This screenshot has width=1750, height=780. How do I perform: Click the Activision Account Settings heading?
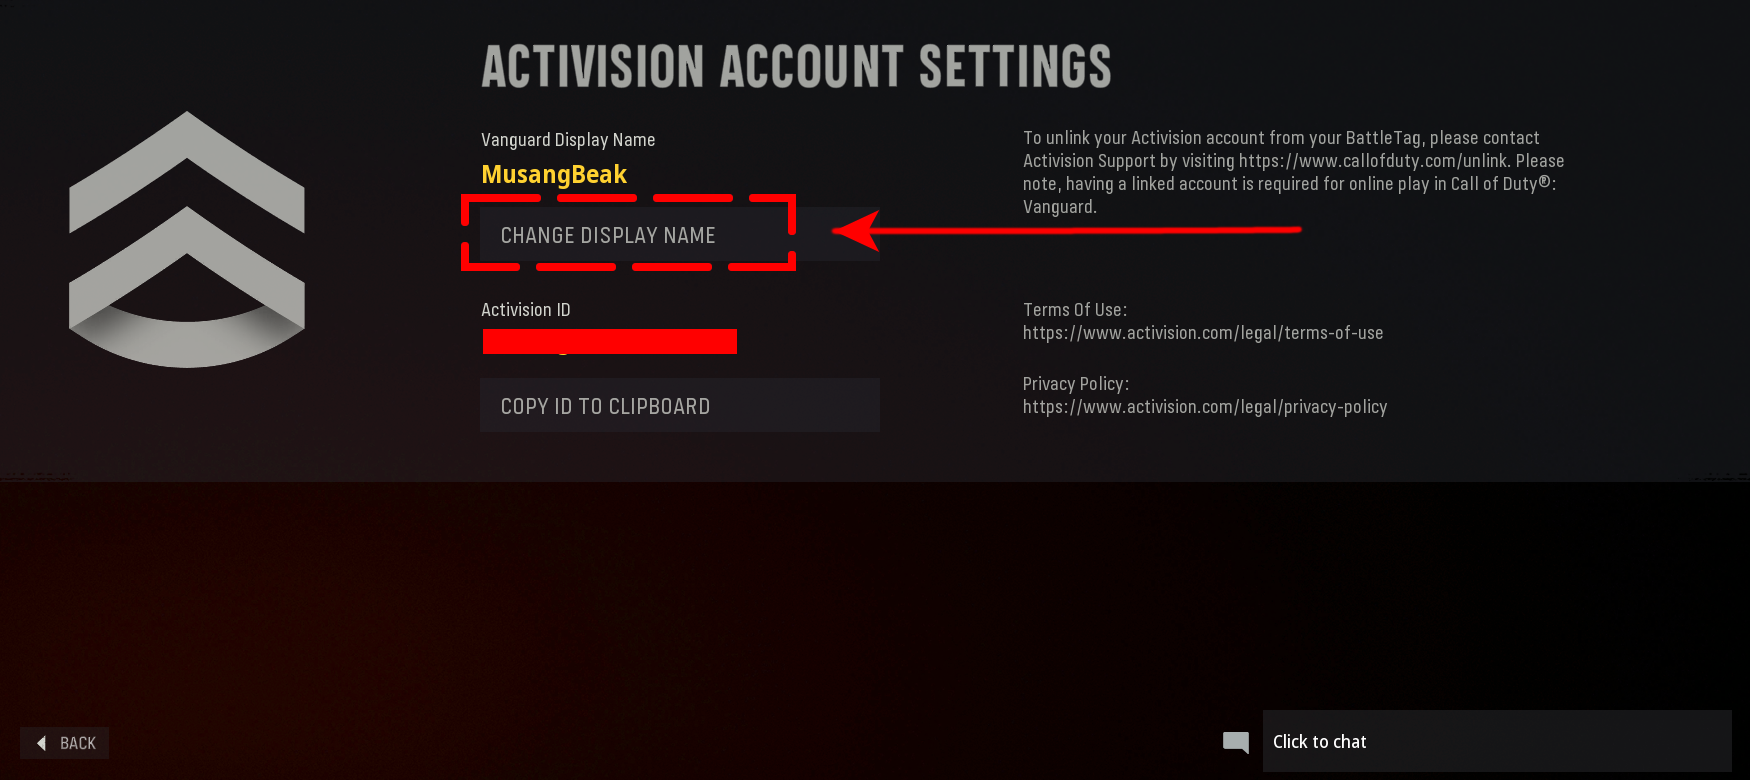coord(796,67)
